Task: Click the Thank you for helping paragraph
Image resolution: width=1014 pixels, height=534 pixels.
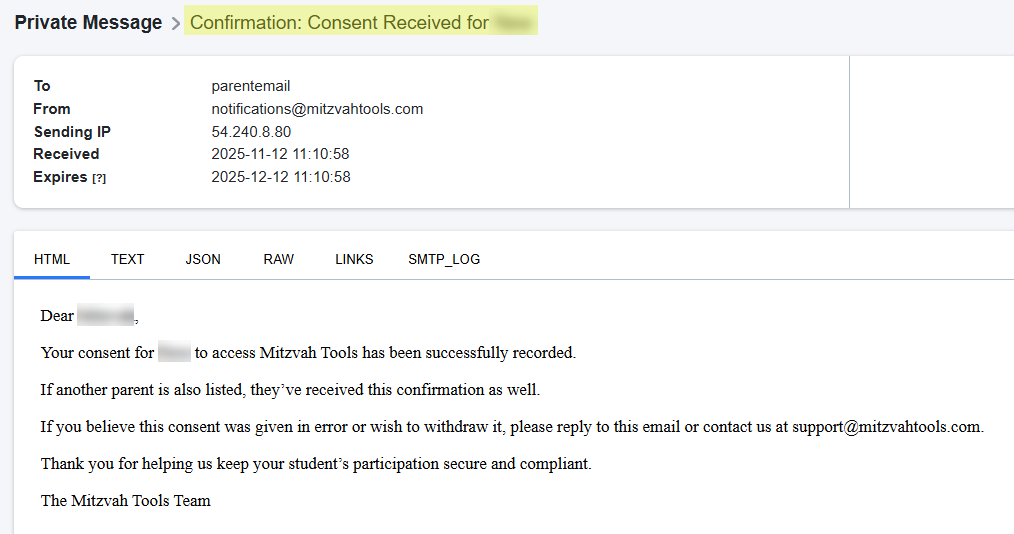Action: (x=316, y=464)
